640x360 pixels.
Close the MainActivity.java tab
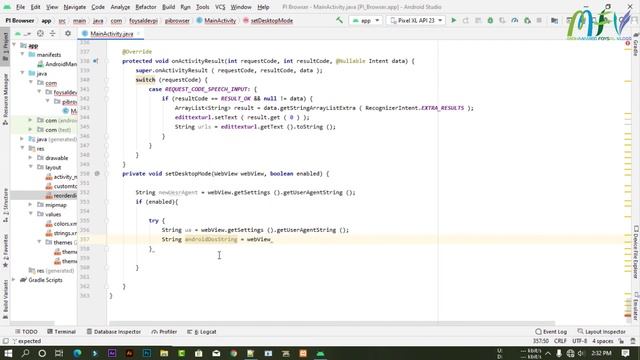[x=138, y=33]
